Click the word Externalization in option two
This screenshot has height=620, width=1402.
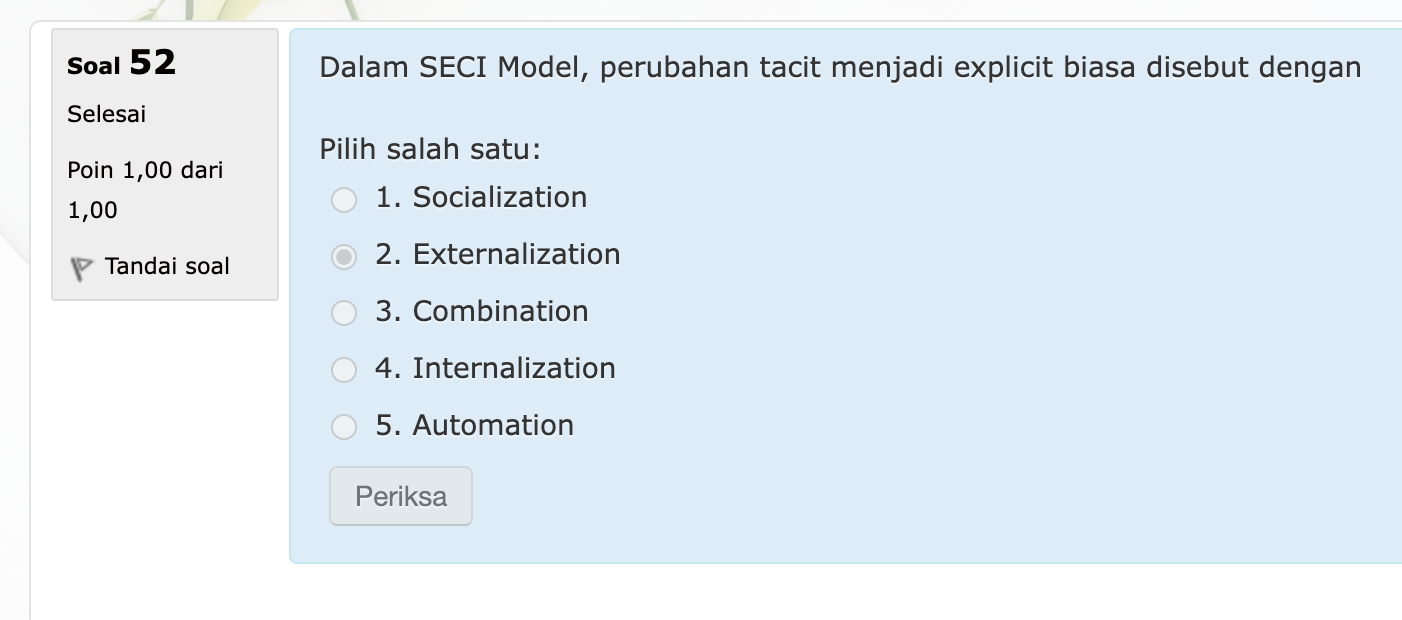coord(517,254)
